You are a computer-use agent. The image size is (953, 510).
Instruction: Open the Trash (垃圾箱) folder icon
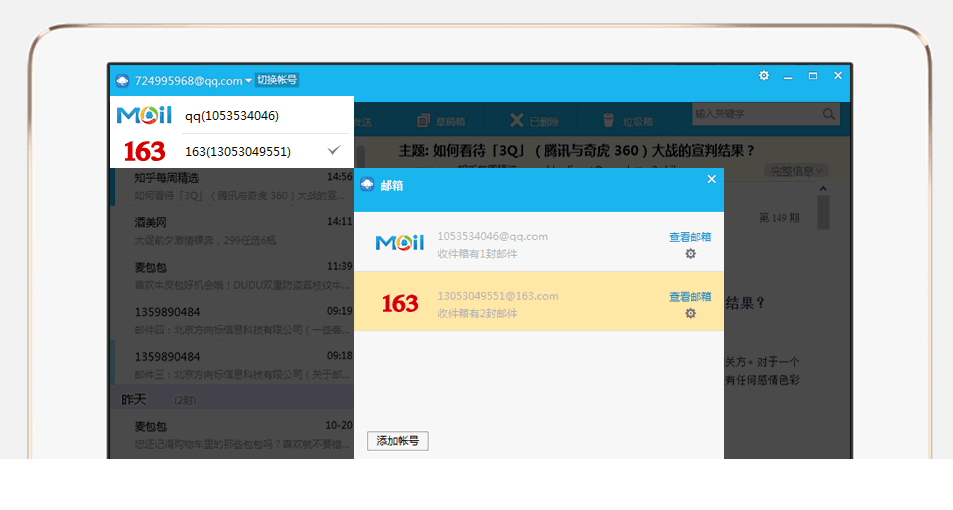(608, 121)
